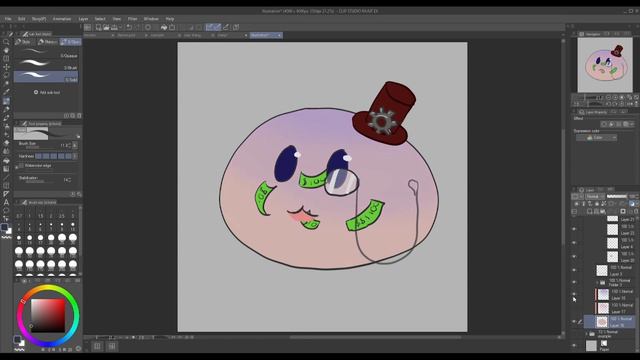Open the Brush Size stepper button
Image resolution: width=640 pixels, height=360 pixels.
75,145
